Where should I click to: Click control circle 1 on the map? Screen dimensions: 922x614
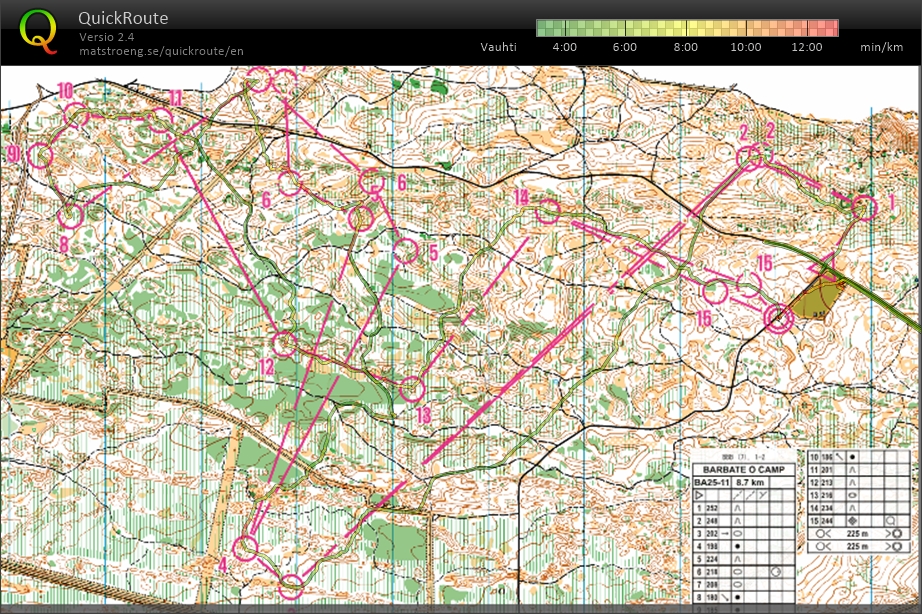tap(864, 207)
